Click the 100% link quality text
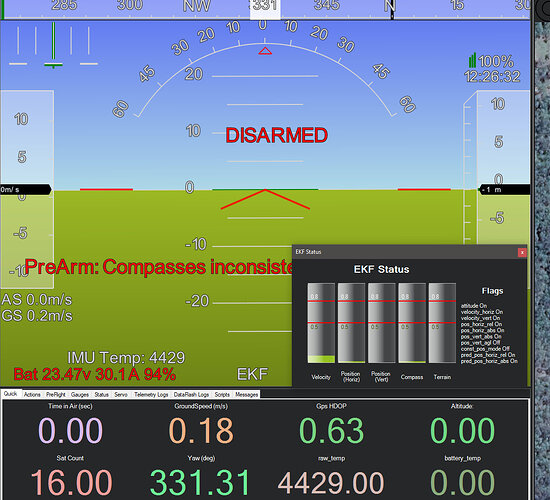This screenshot has height=500, width=550. [x=496, y=62]
